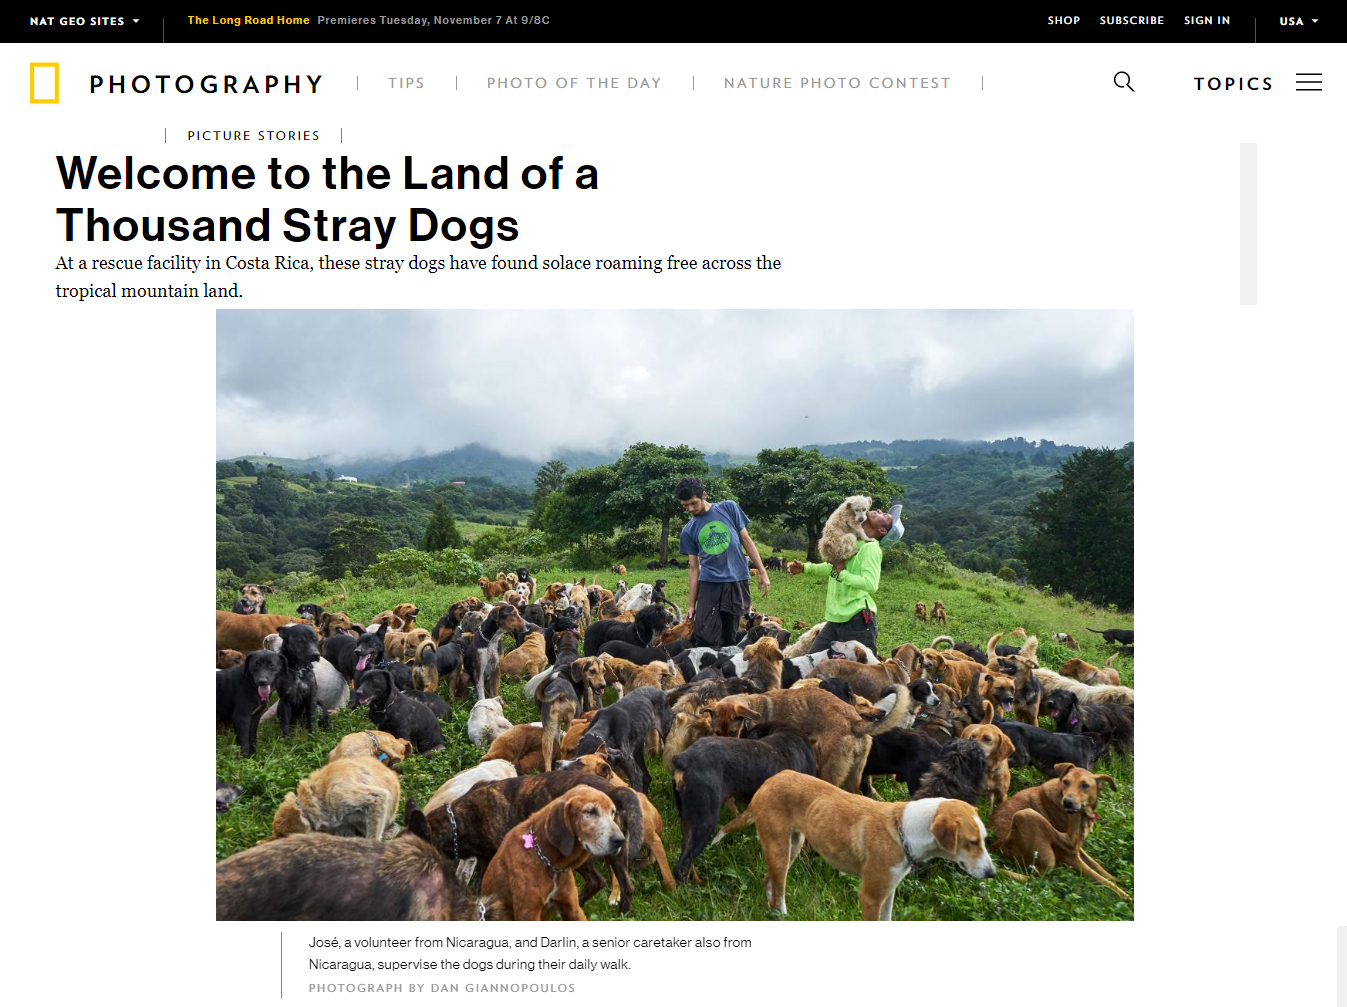1347x1007 pixels.
Task: Click photographer credit Dan Giannopoulos
Action: tap(442, 988)
